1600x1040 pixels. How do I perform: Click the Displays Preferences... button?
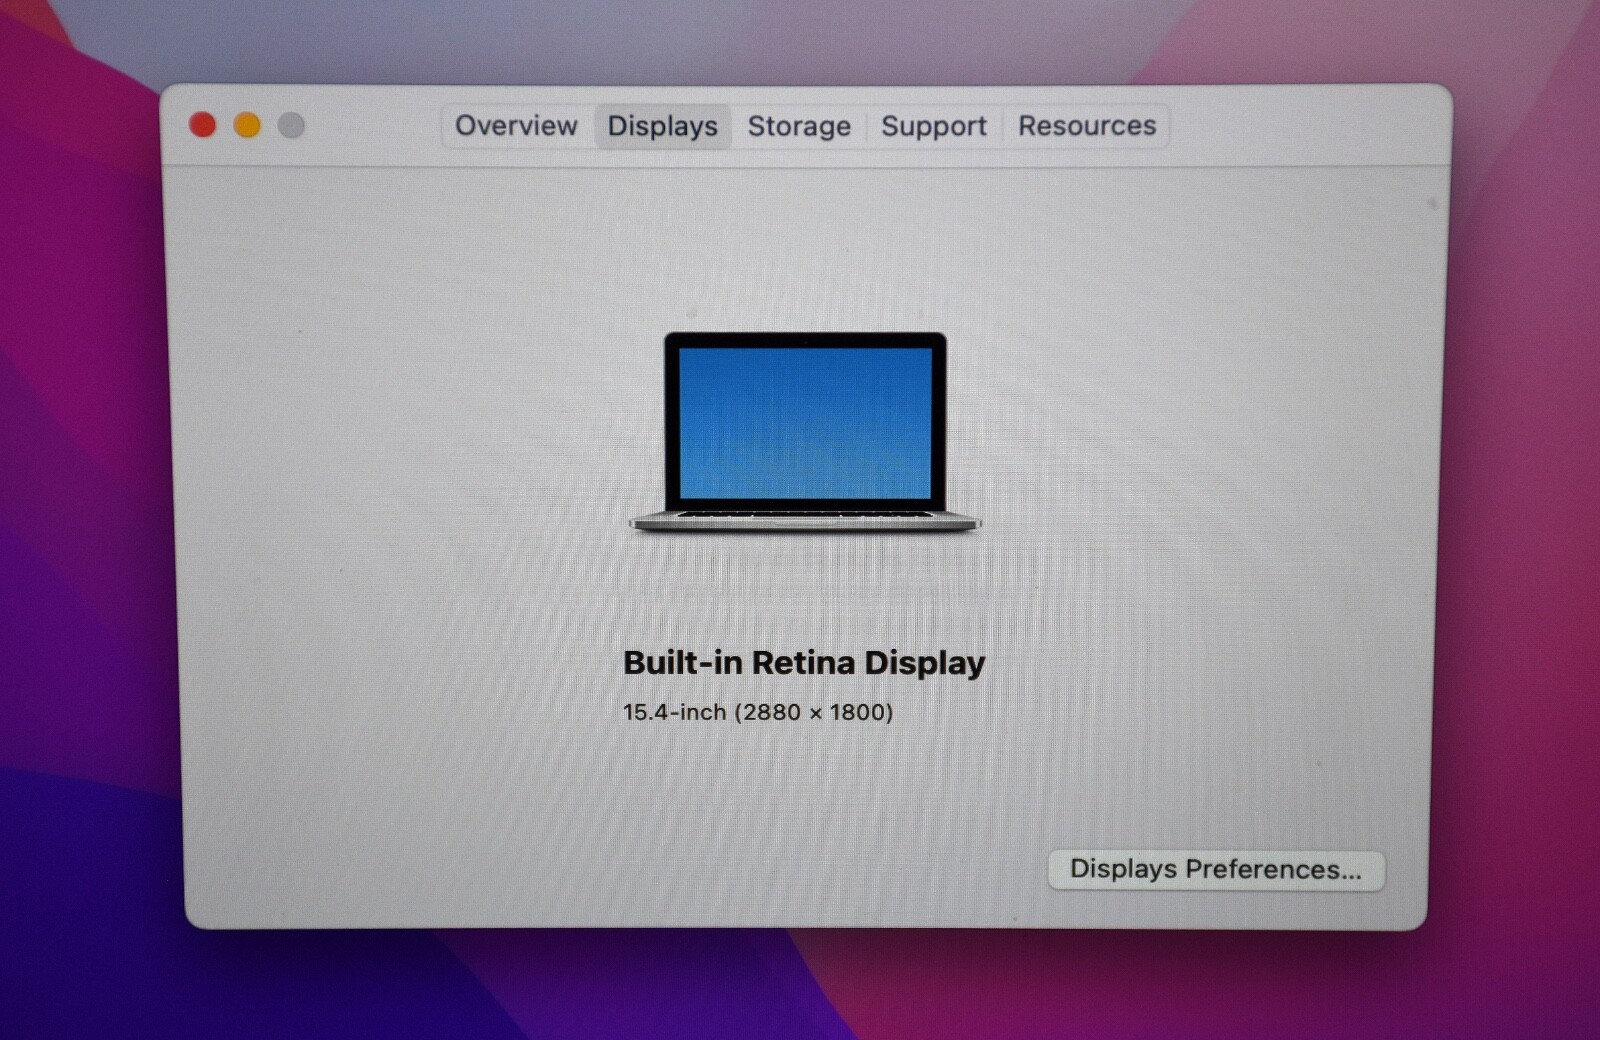[1216, 869]
